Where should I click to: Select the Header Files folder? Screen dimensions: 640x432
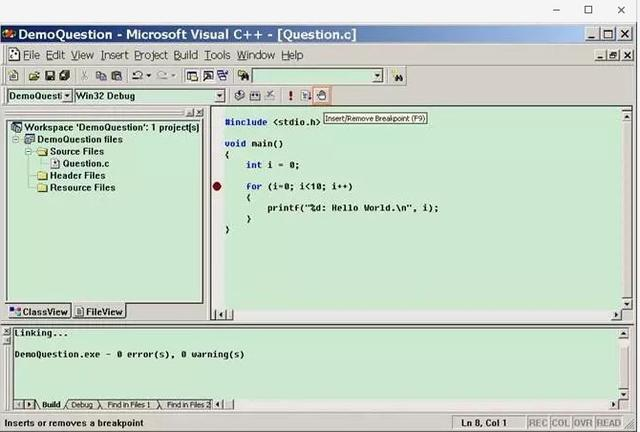(x=71, y=176)
